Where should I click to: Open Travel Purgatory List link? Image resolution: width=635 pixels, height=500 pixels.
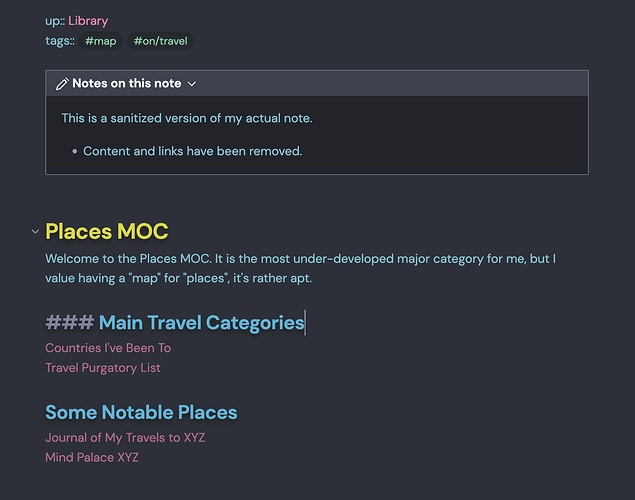tap(103, 368)
